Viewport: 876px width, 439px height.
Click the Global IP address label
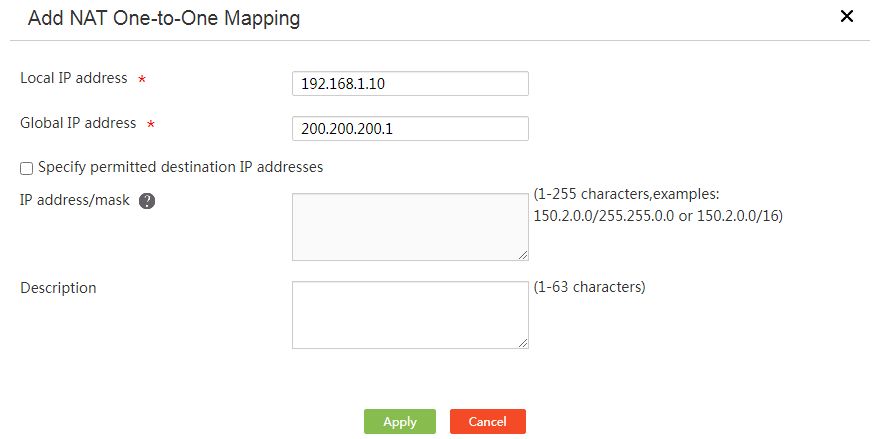point(78,123)
